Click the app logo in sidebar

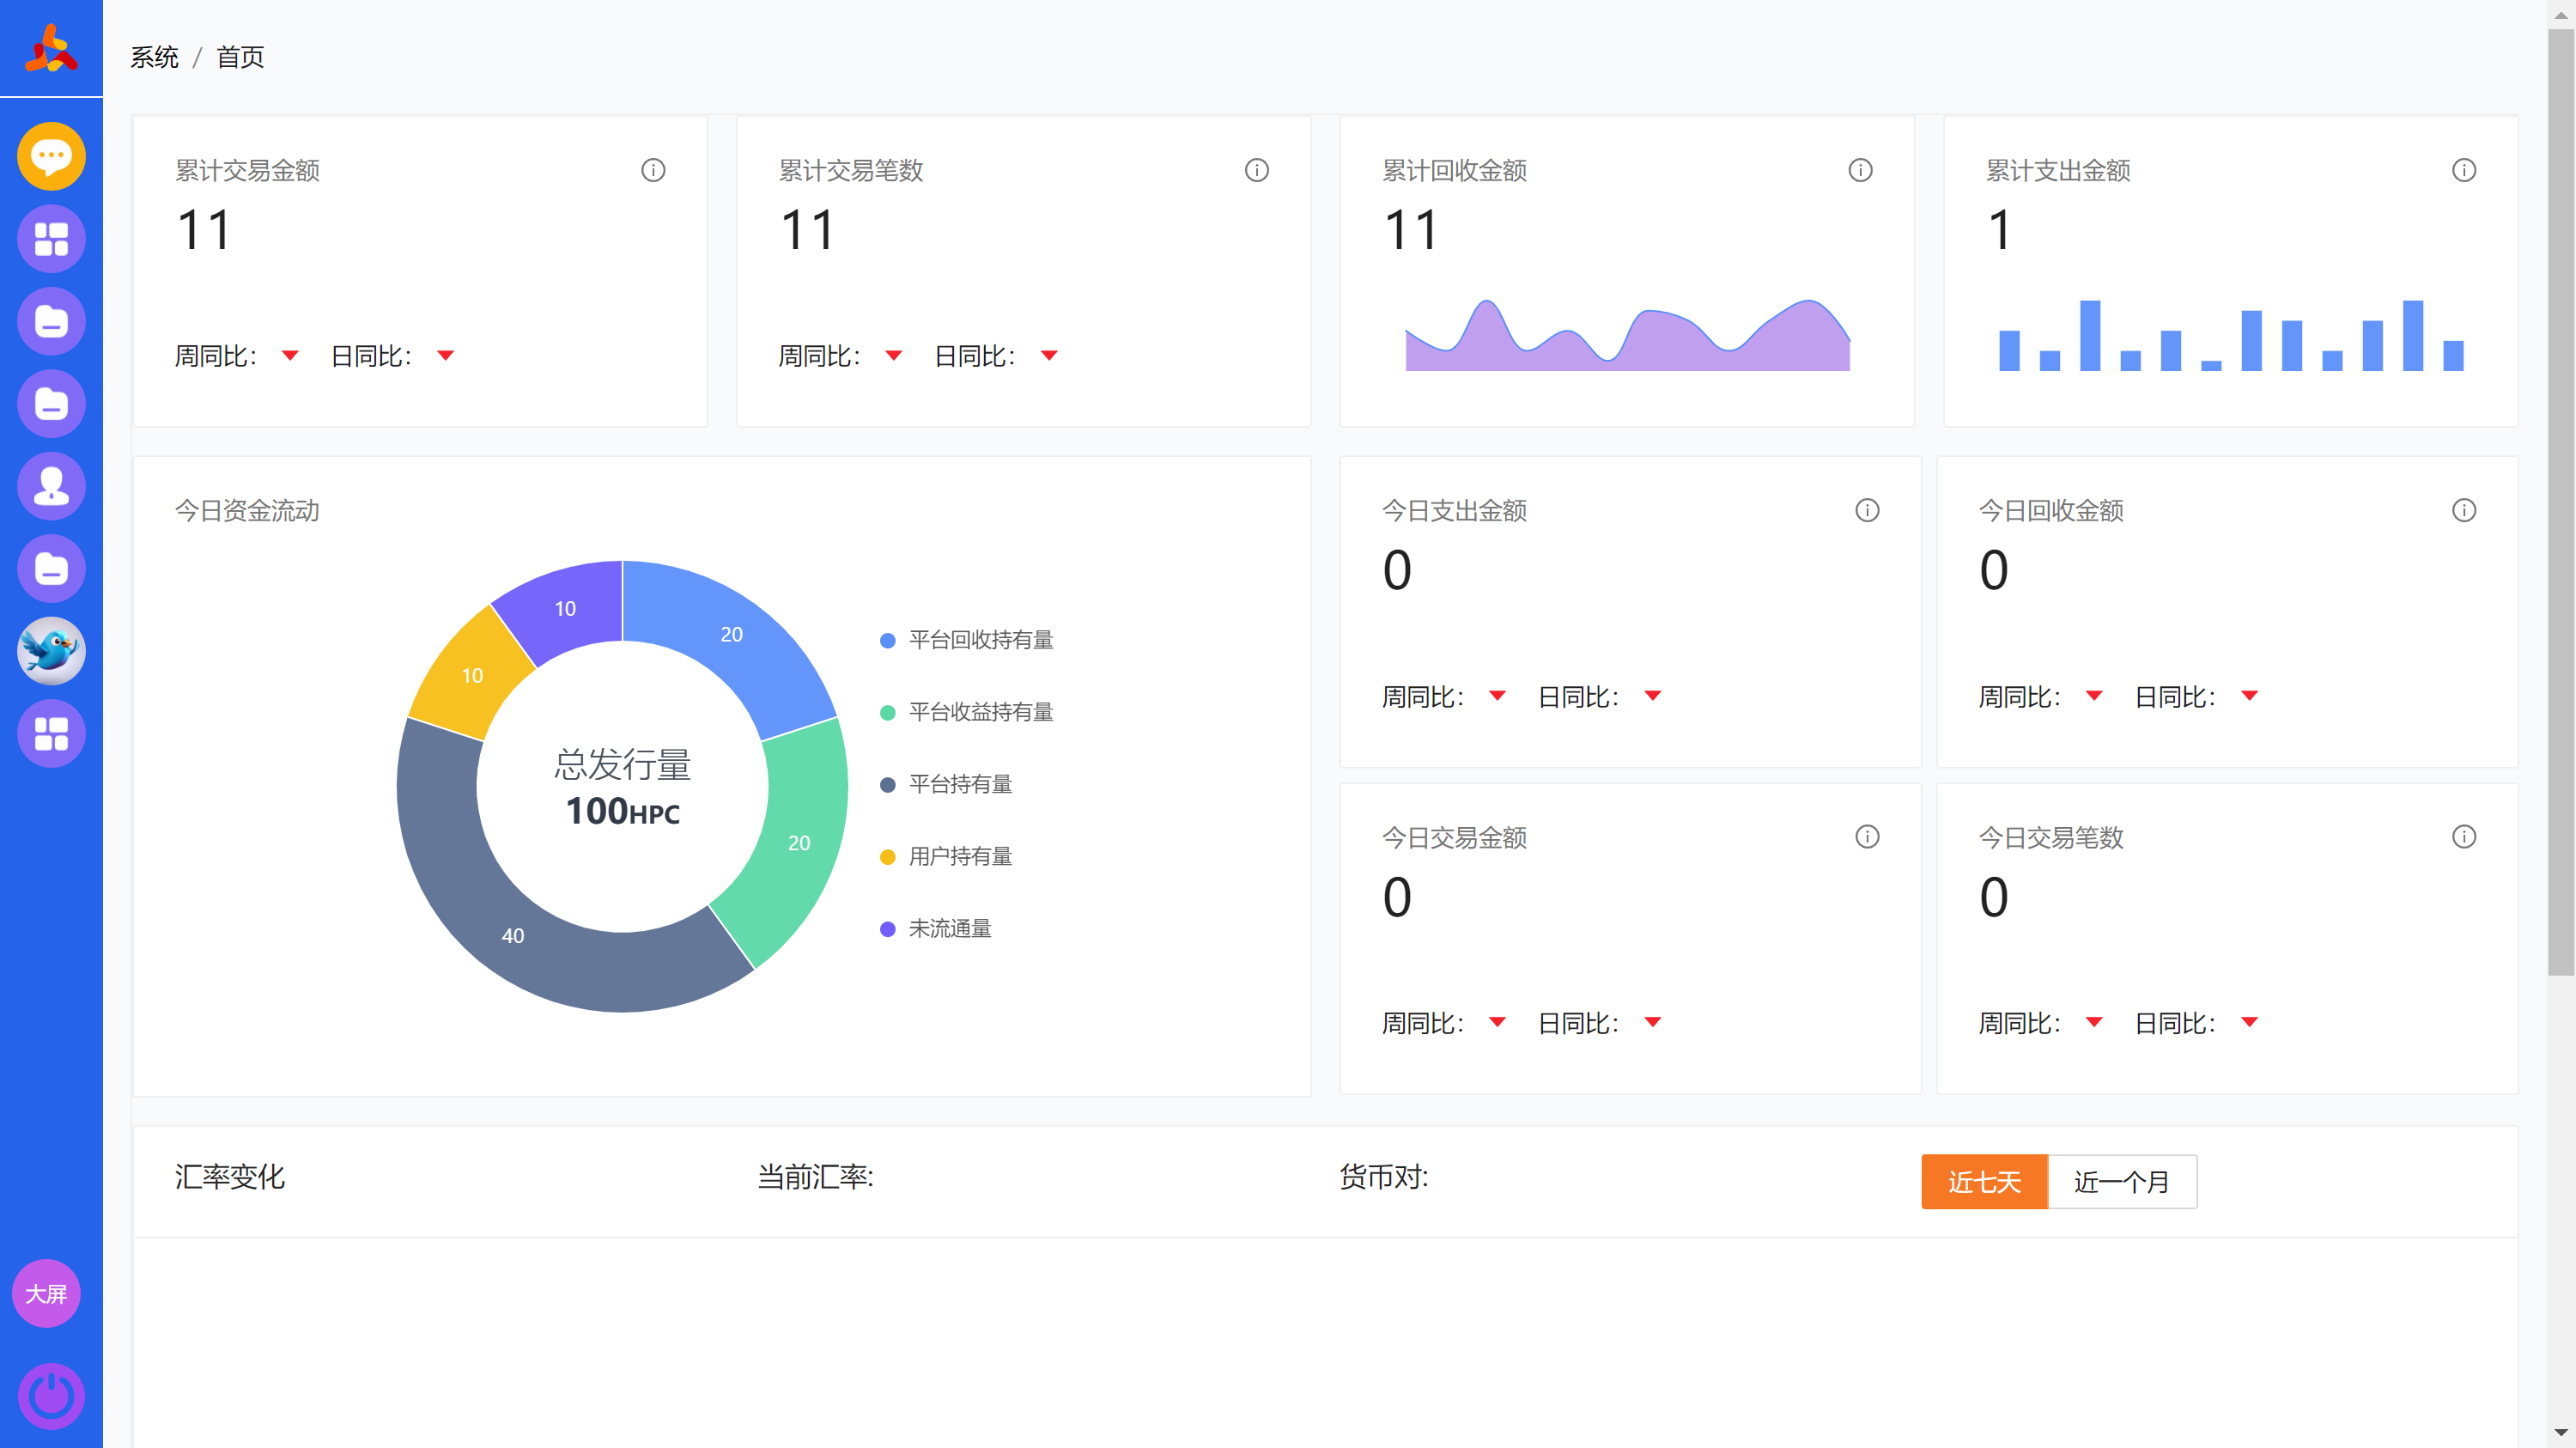[x=51, y=49]
